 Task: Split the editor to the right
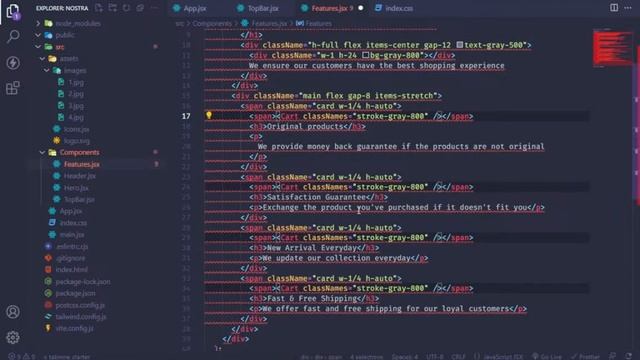(x=614, y=8)
